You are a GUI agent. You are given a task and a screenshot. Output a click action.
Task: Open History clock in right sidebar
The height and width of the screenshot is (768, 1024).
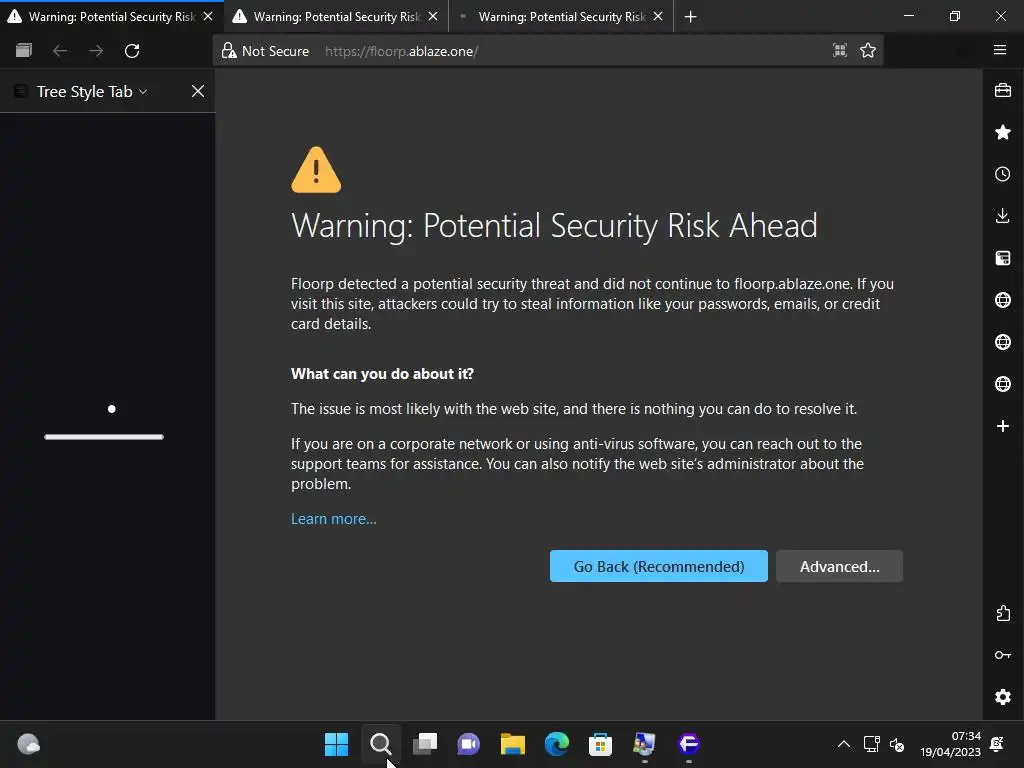point(1002,174)
